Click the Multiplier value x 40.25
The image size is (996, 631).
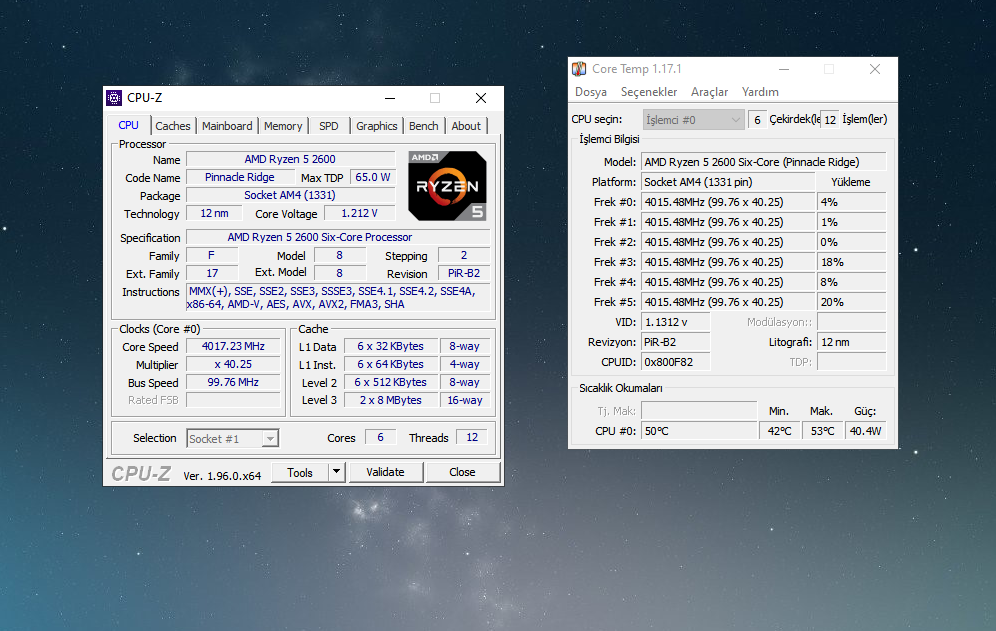point(233,364)
